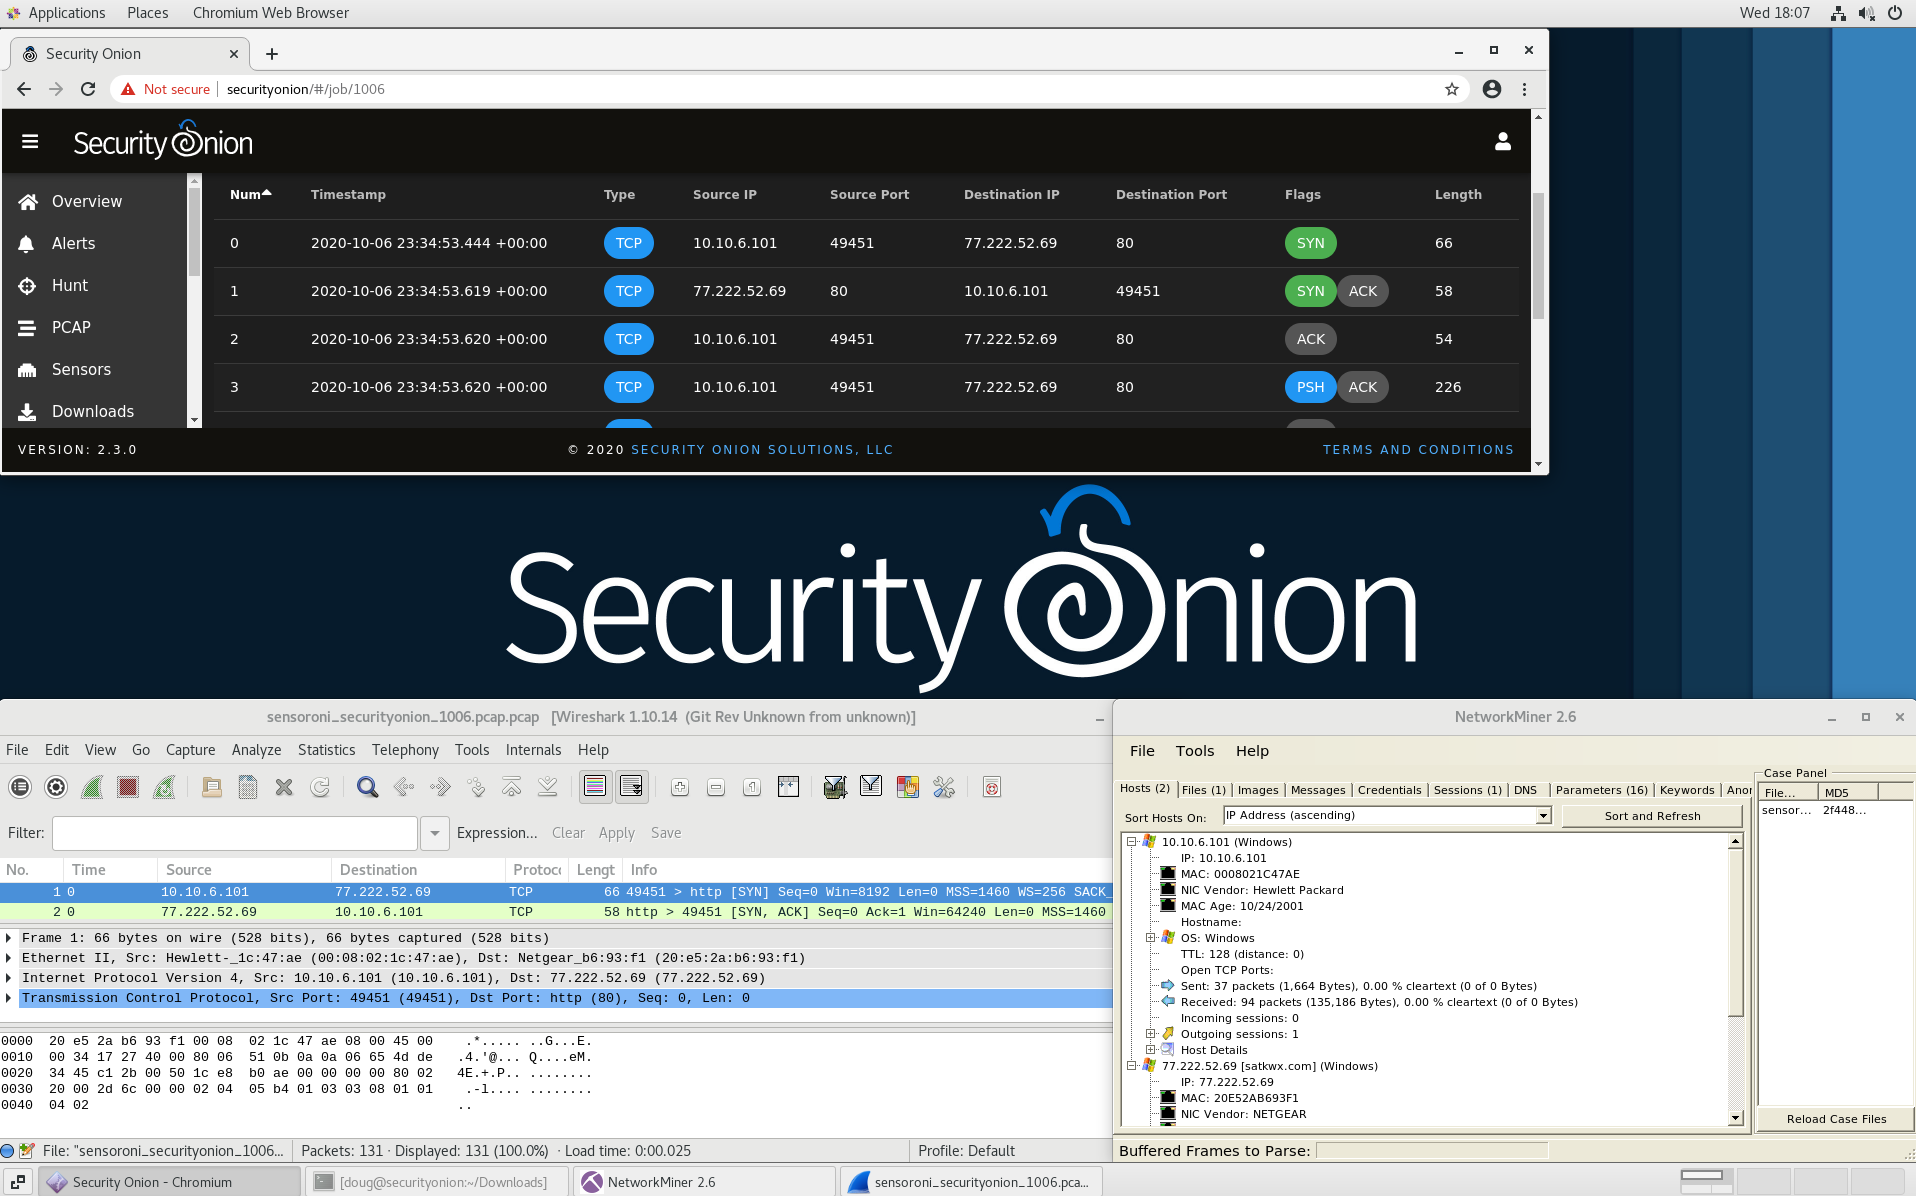Go back in packet history
Image resolution: width=1916 pixels, height=1196 pixels.
click(403, 787)
